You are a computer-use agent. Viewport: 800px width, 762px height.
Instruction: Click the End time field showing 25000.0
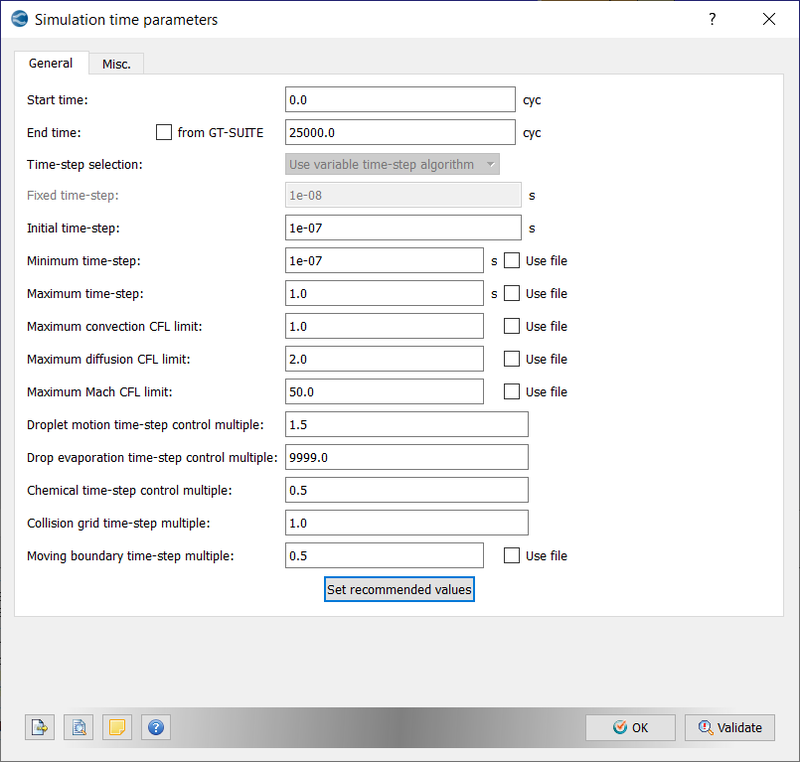400,133
